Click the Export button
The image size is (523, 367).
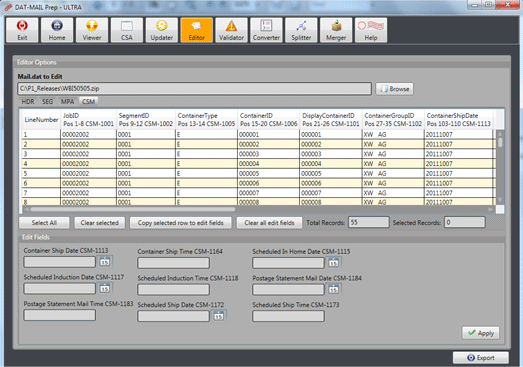coord(481,358)
